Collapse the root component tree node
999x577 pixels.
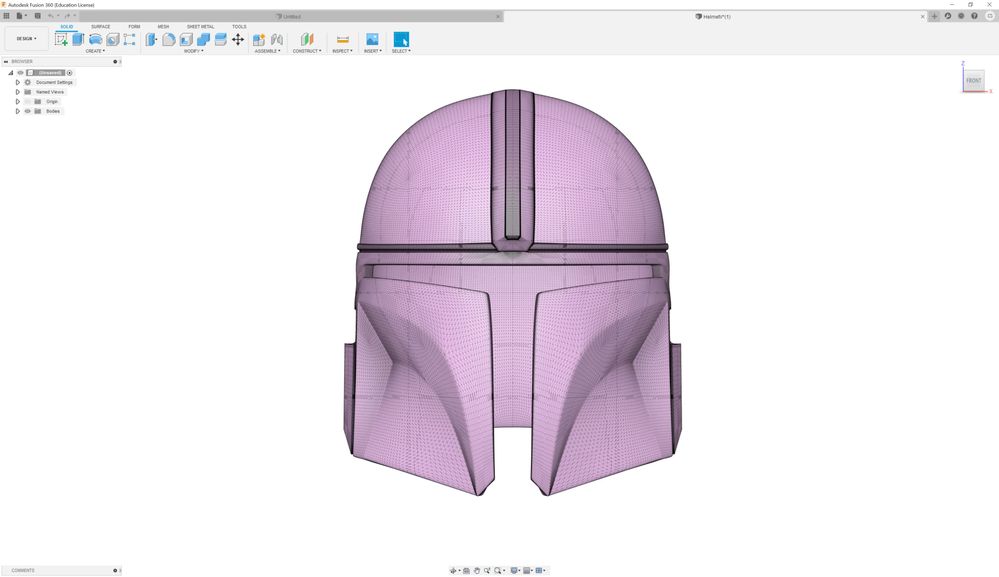click(x=11, y=73)
